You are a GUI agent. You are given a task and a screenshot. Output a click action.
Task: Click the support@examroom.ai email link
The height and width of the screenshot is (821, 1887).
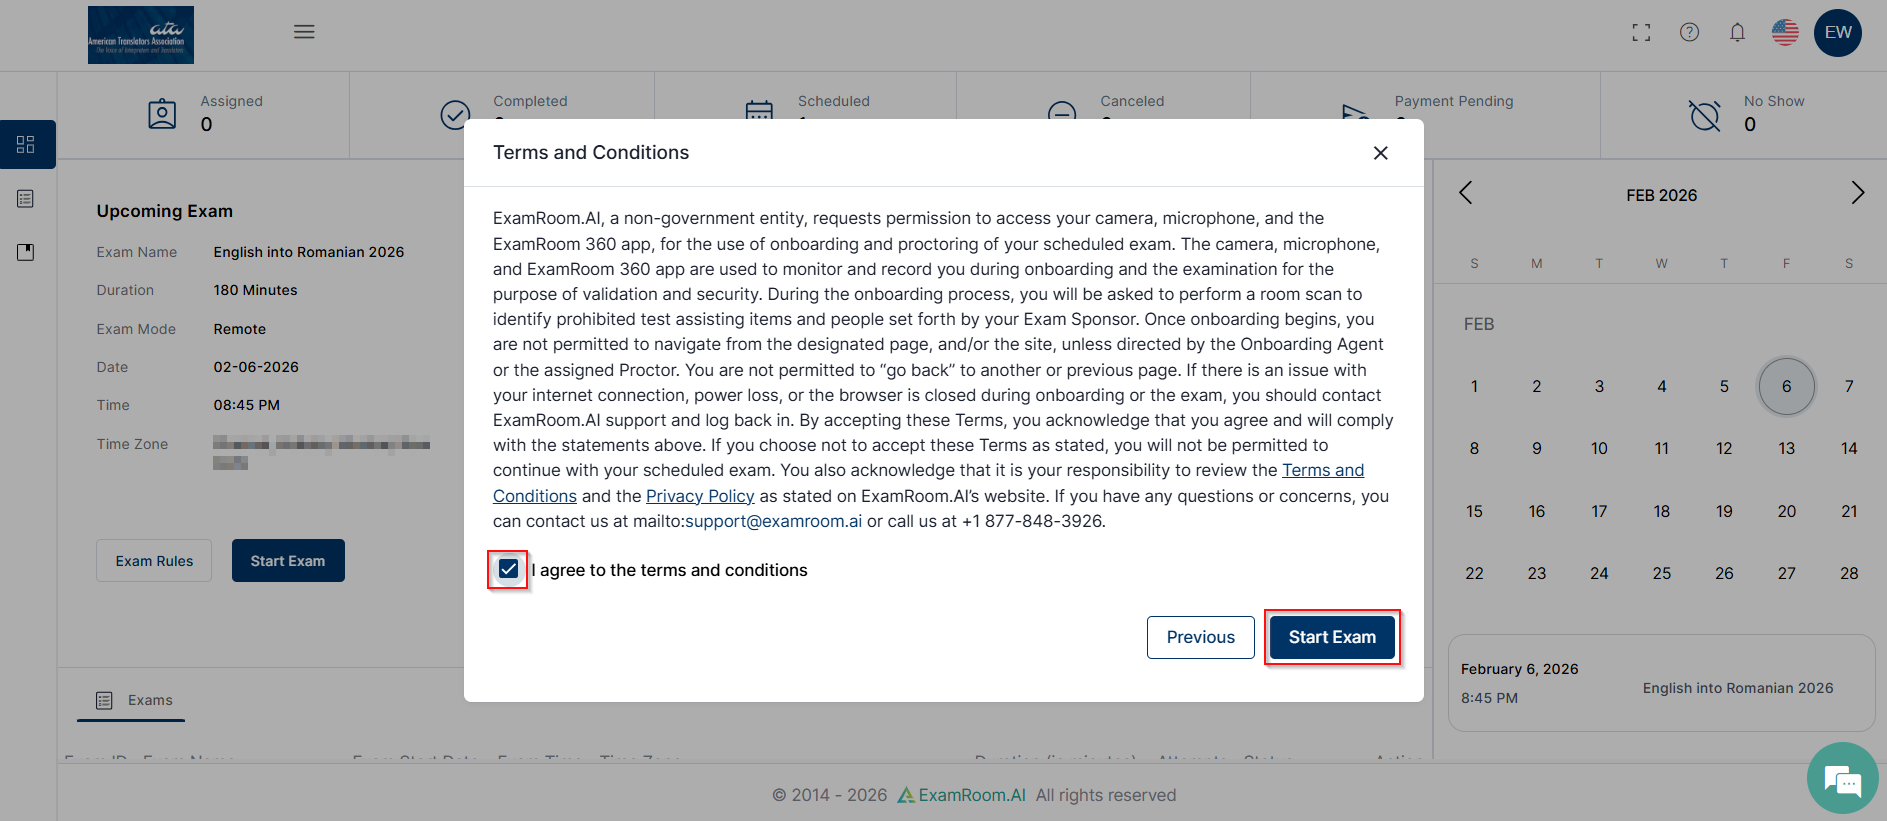point(773,521)
